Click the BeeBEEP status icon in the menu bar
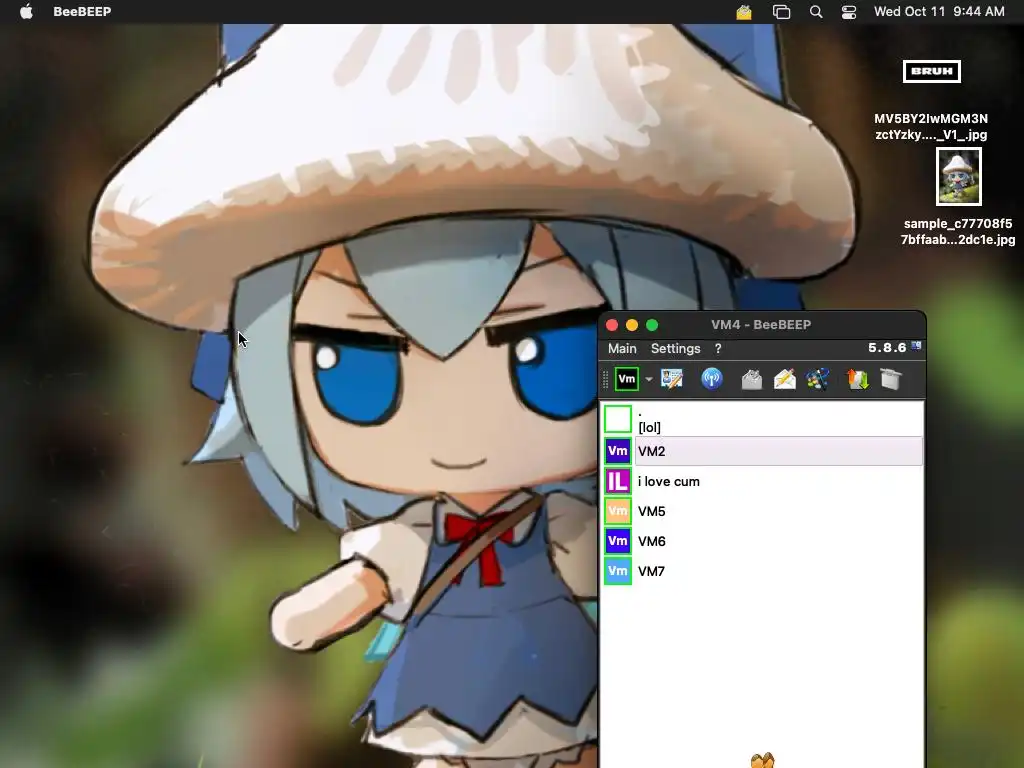Screen dimensions: 1024x768 click(x=744, y=12)
